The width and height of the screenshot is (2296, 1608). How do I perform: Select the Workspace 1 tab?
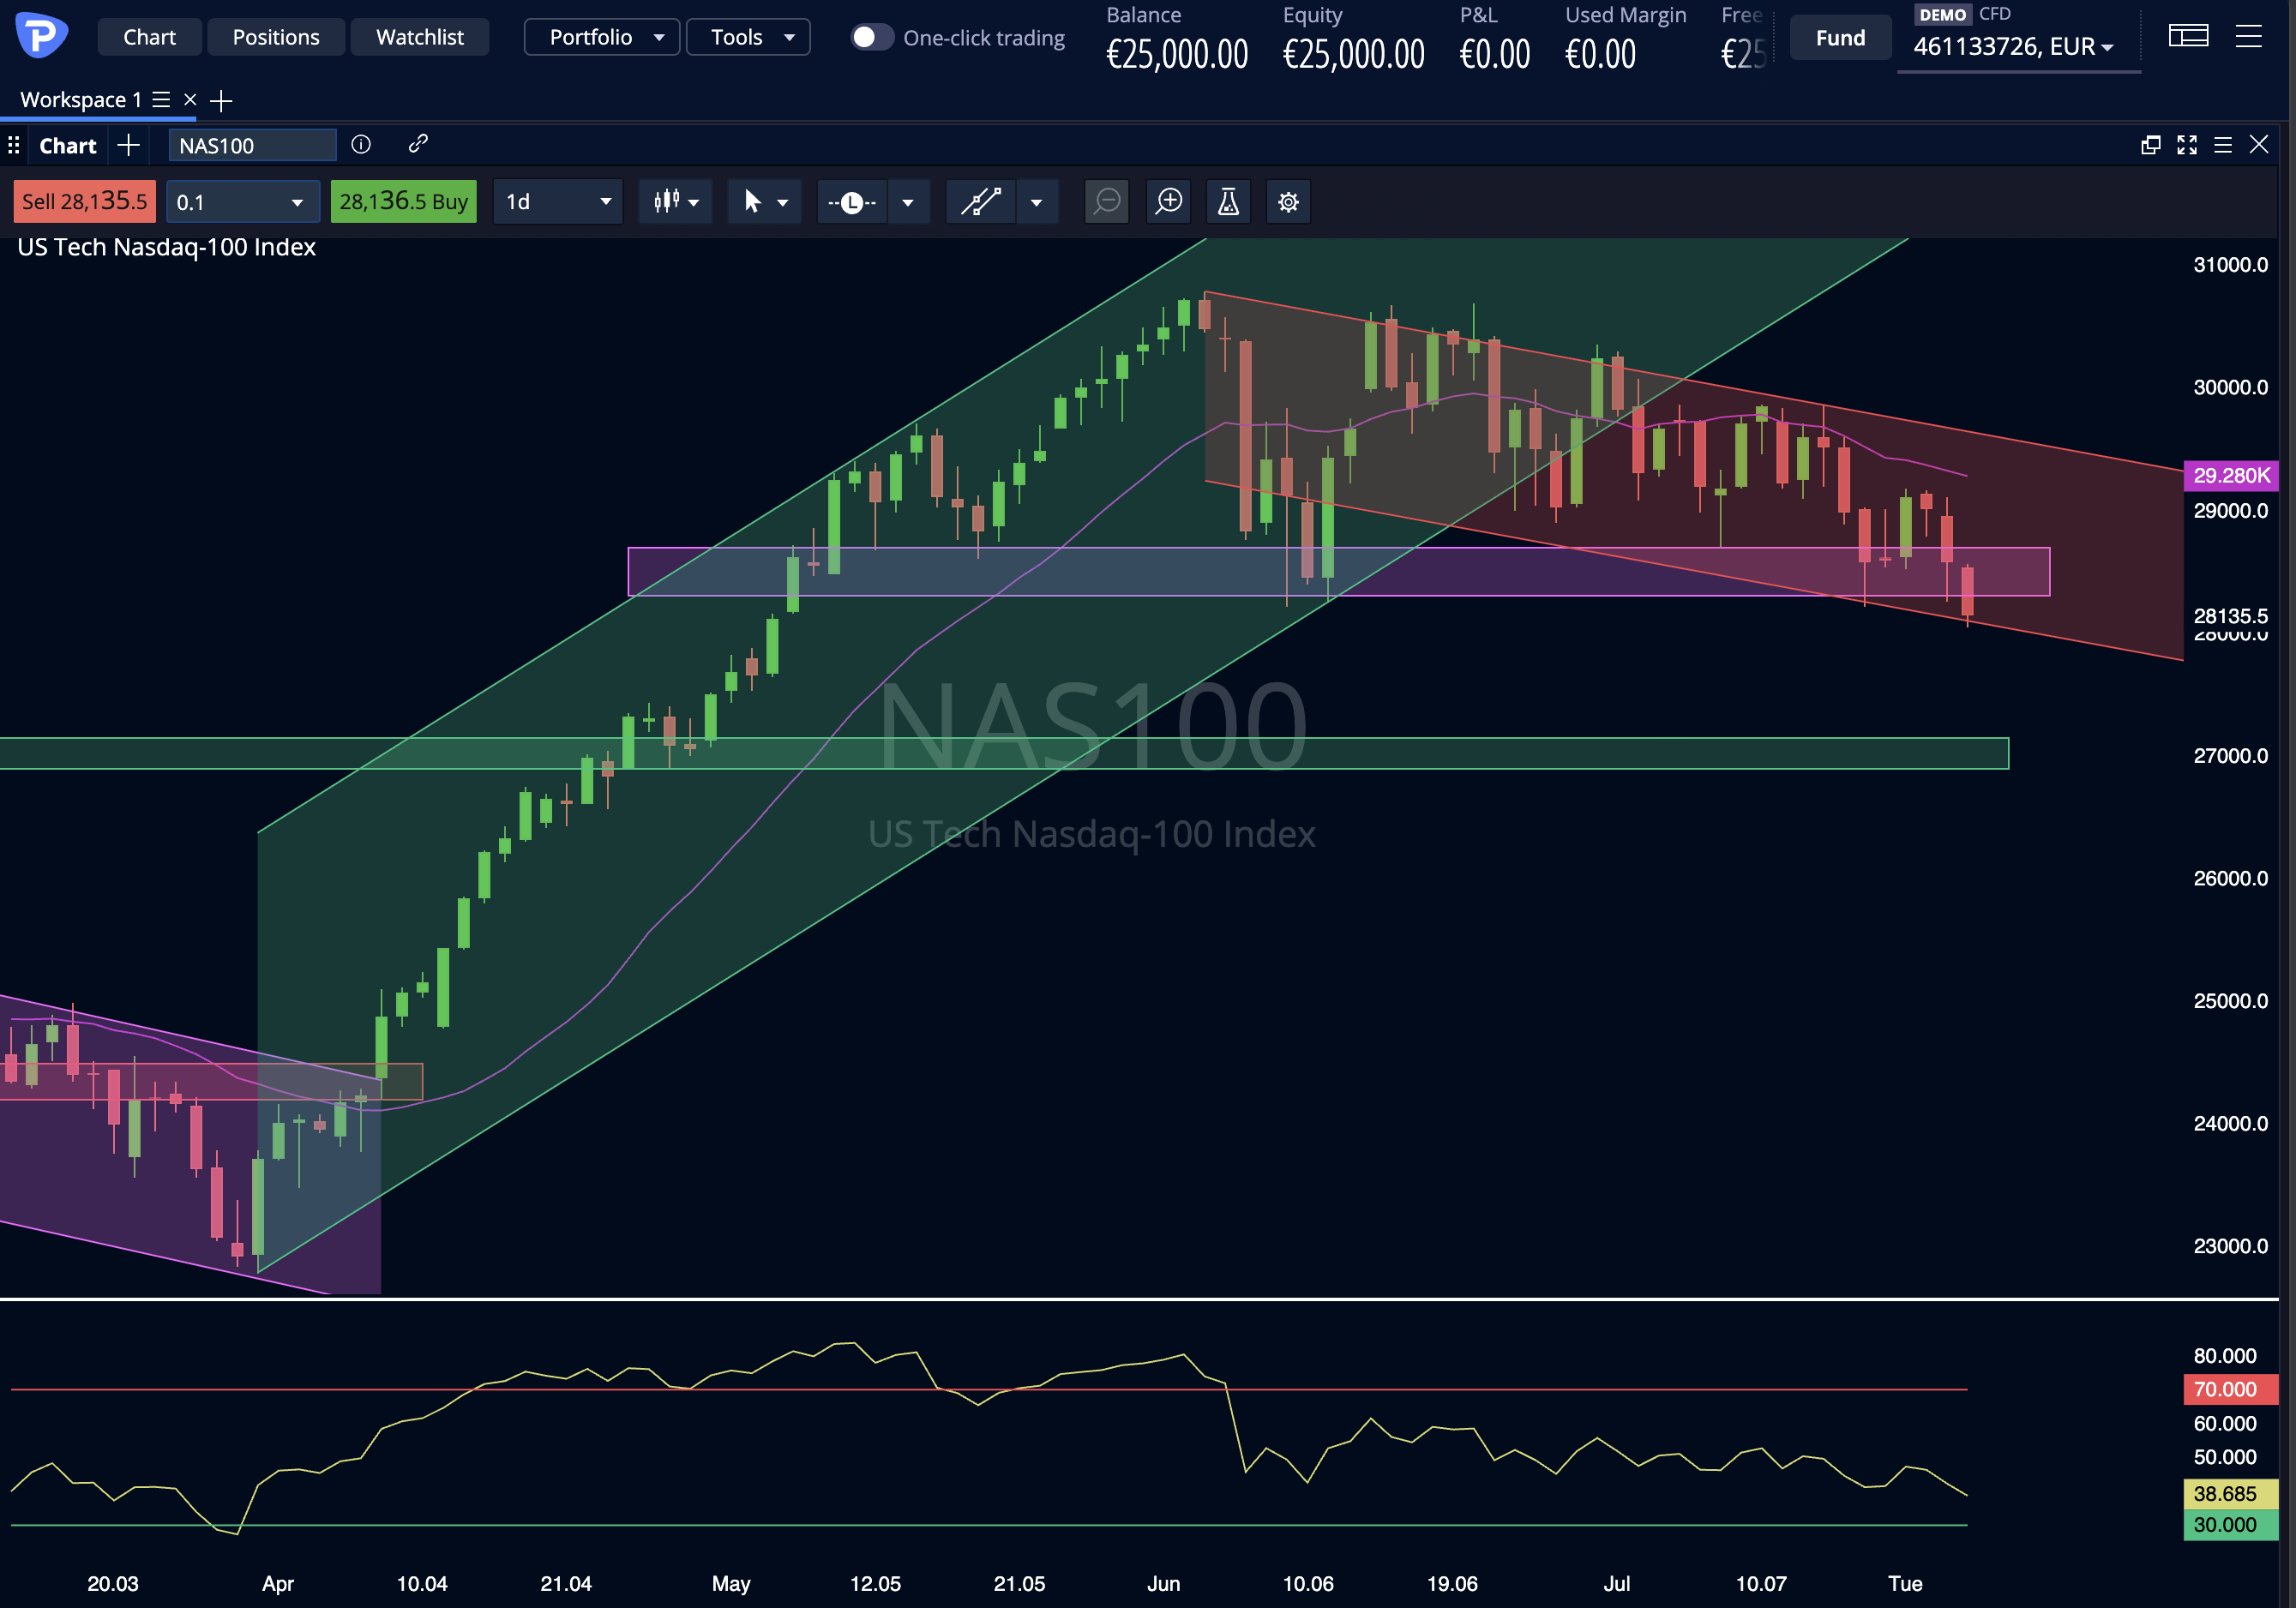tap(81, 100)
